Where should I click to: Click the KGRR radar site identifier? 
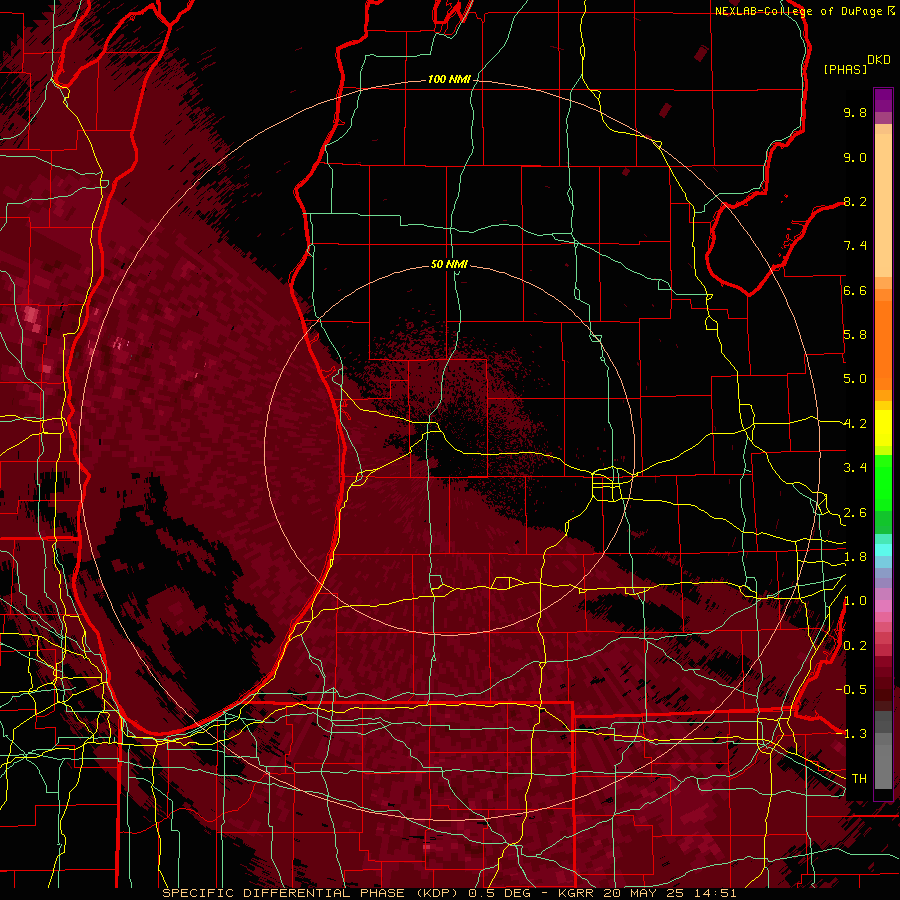click(576, 893)
